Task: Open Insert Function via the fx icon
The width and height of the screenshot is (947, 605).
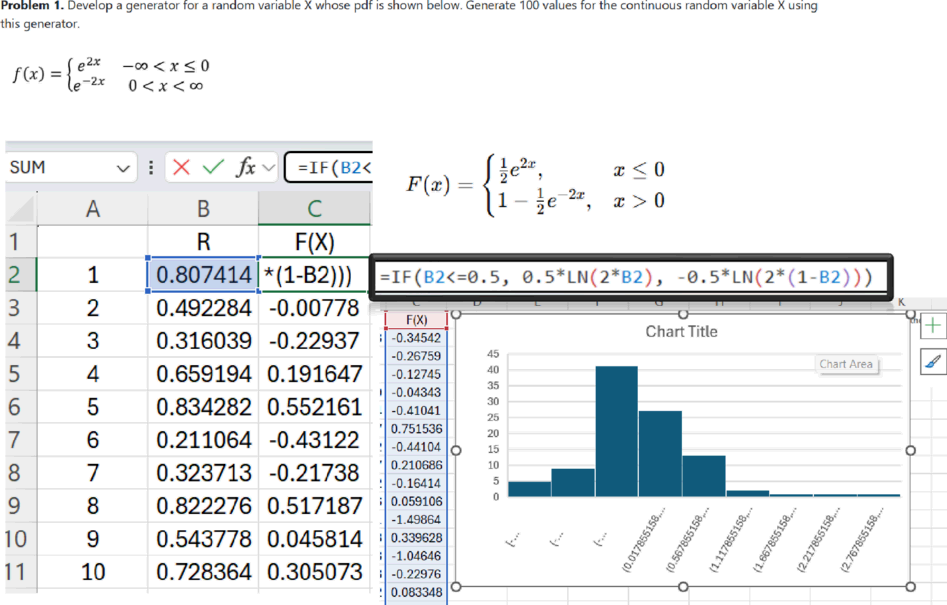Action: [x=246, y=167]
